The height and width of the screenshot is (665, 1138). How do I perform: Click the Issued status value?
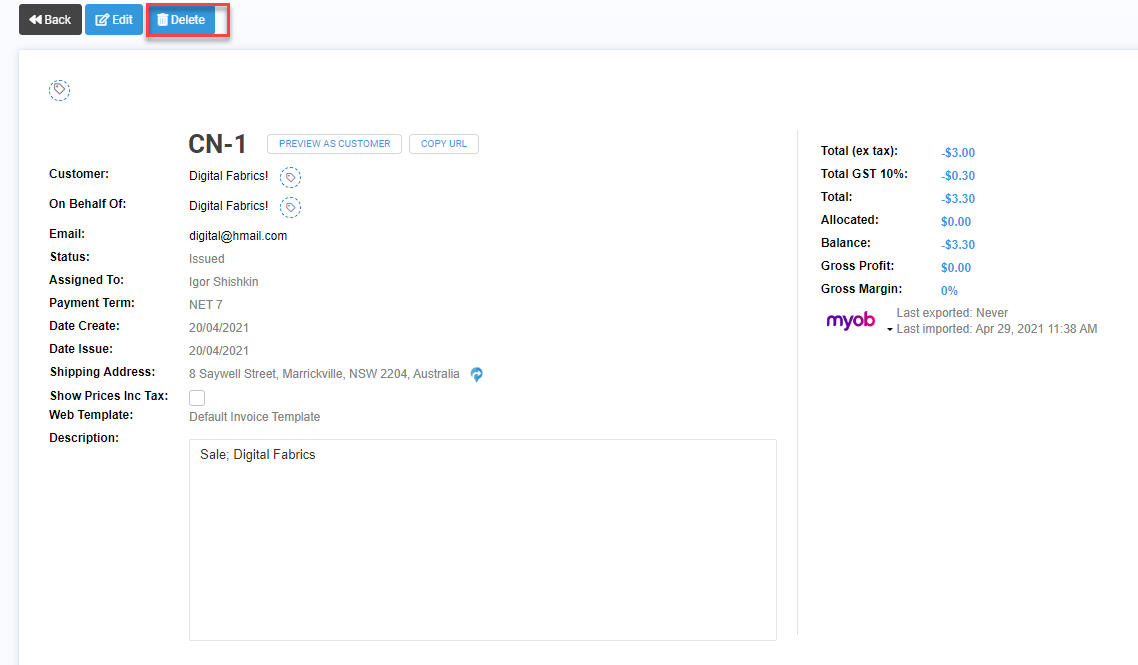[x=207, y=258]
